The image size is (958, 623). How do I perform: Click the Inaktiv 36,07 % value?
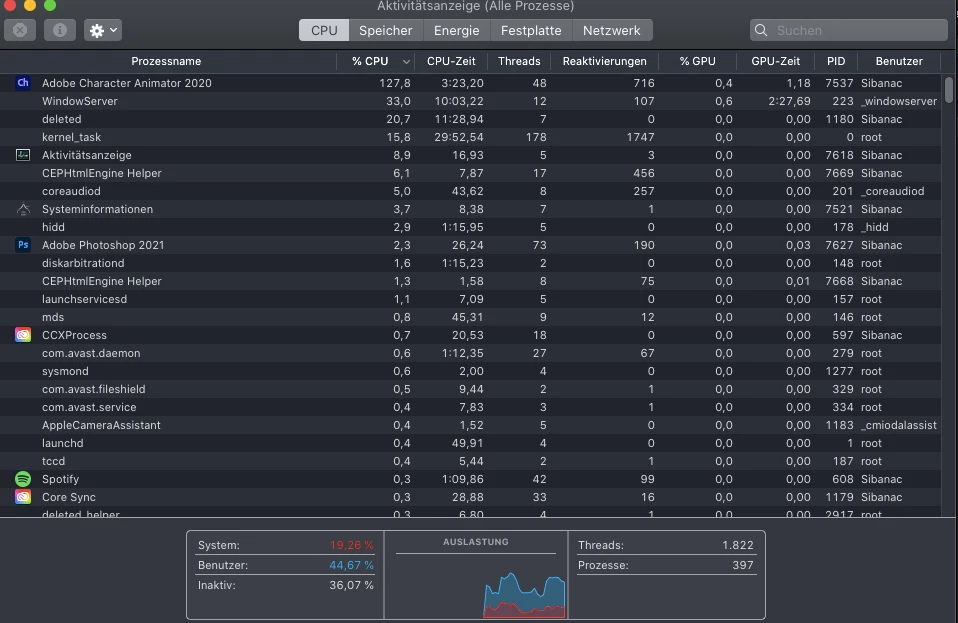(351, 585)
